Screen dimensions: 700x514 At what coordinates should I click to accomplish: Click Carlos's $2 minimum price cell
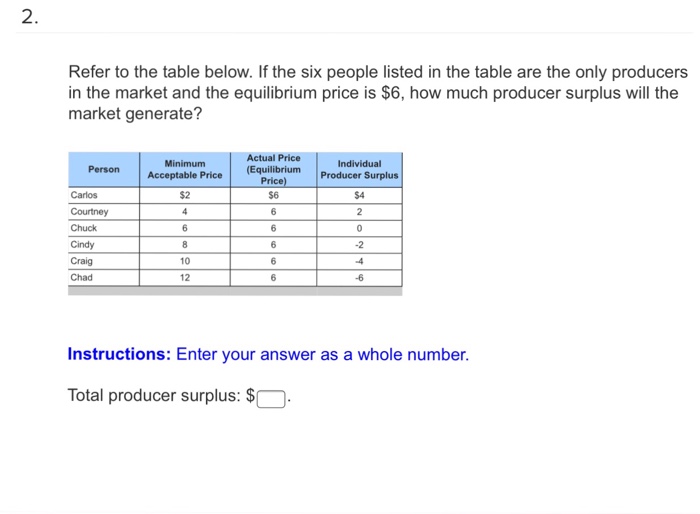[185, 195]
